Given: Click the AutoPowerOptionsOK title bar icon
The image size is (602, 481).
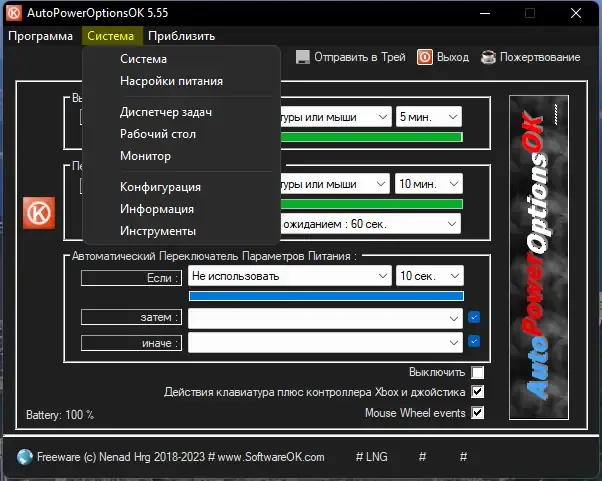Looking at the screenshot, I should (14, 13).
